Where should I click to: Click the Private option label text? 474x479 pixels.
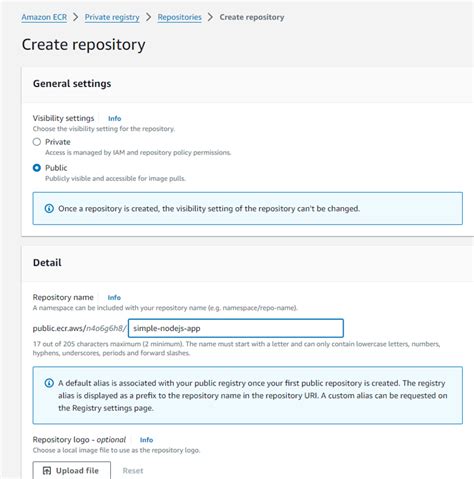tap(58, 142)
